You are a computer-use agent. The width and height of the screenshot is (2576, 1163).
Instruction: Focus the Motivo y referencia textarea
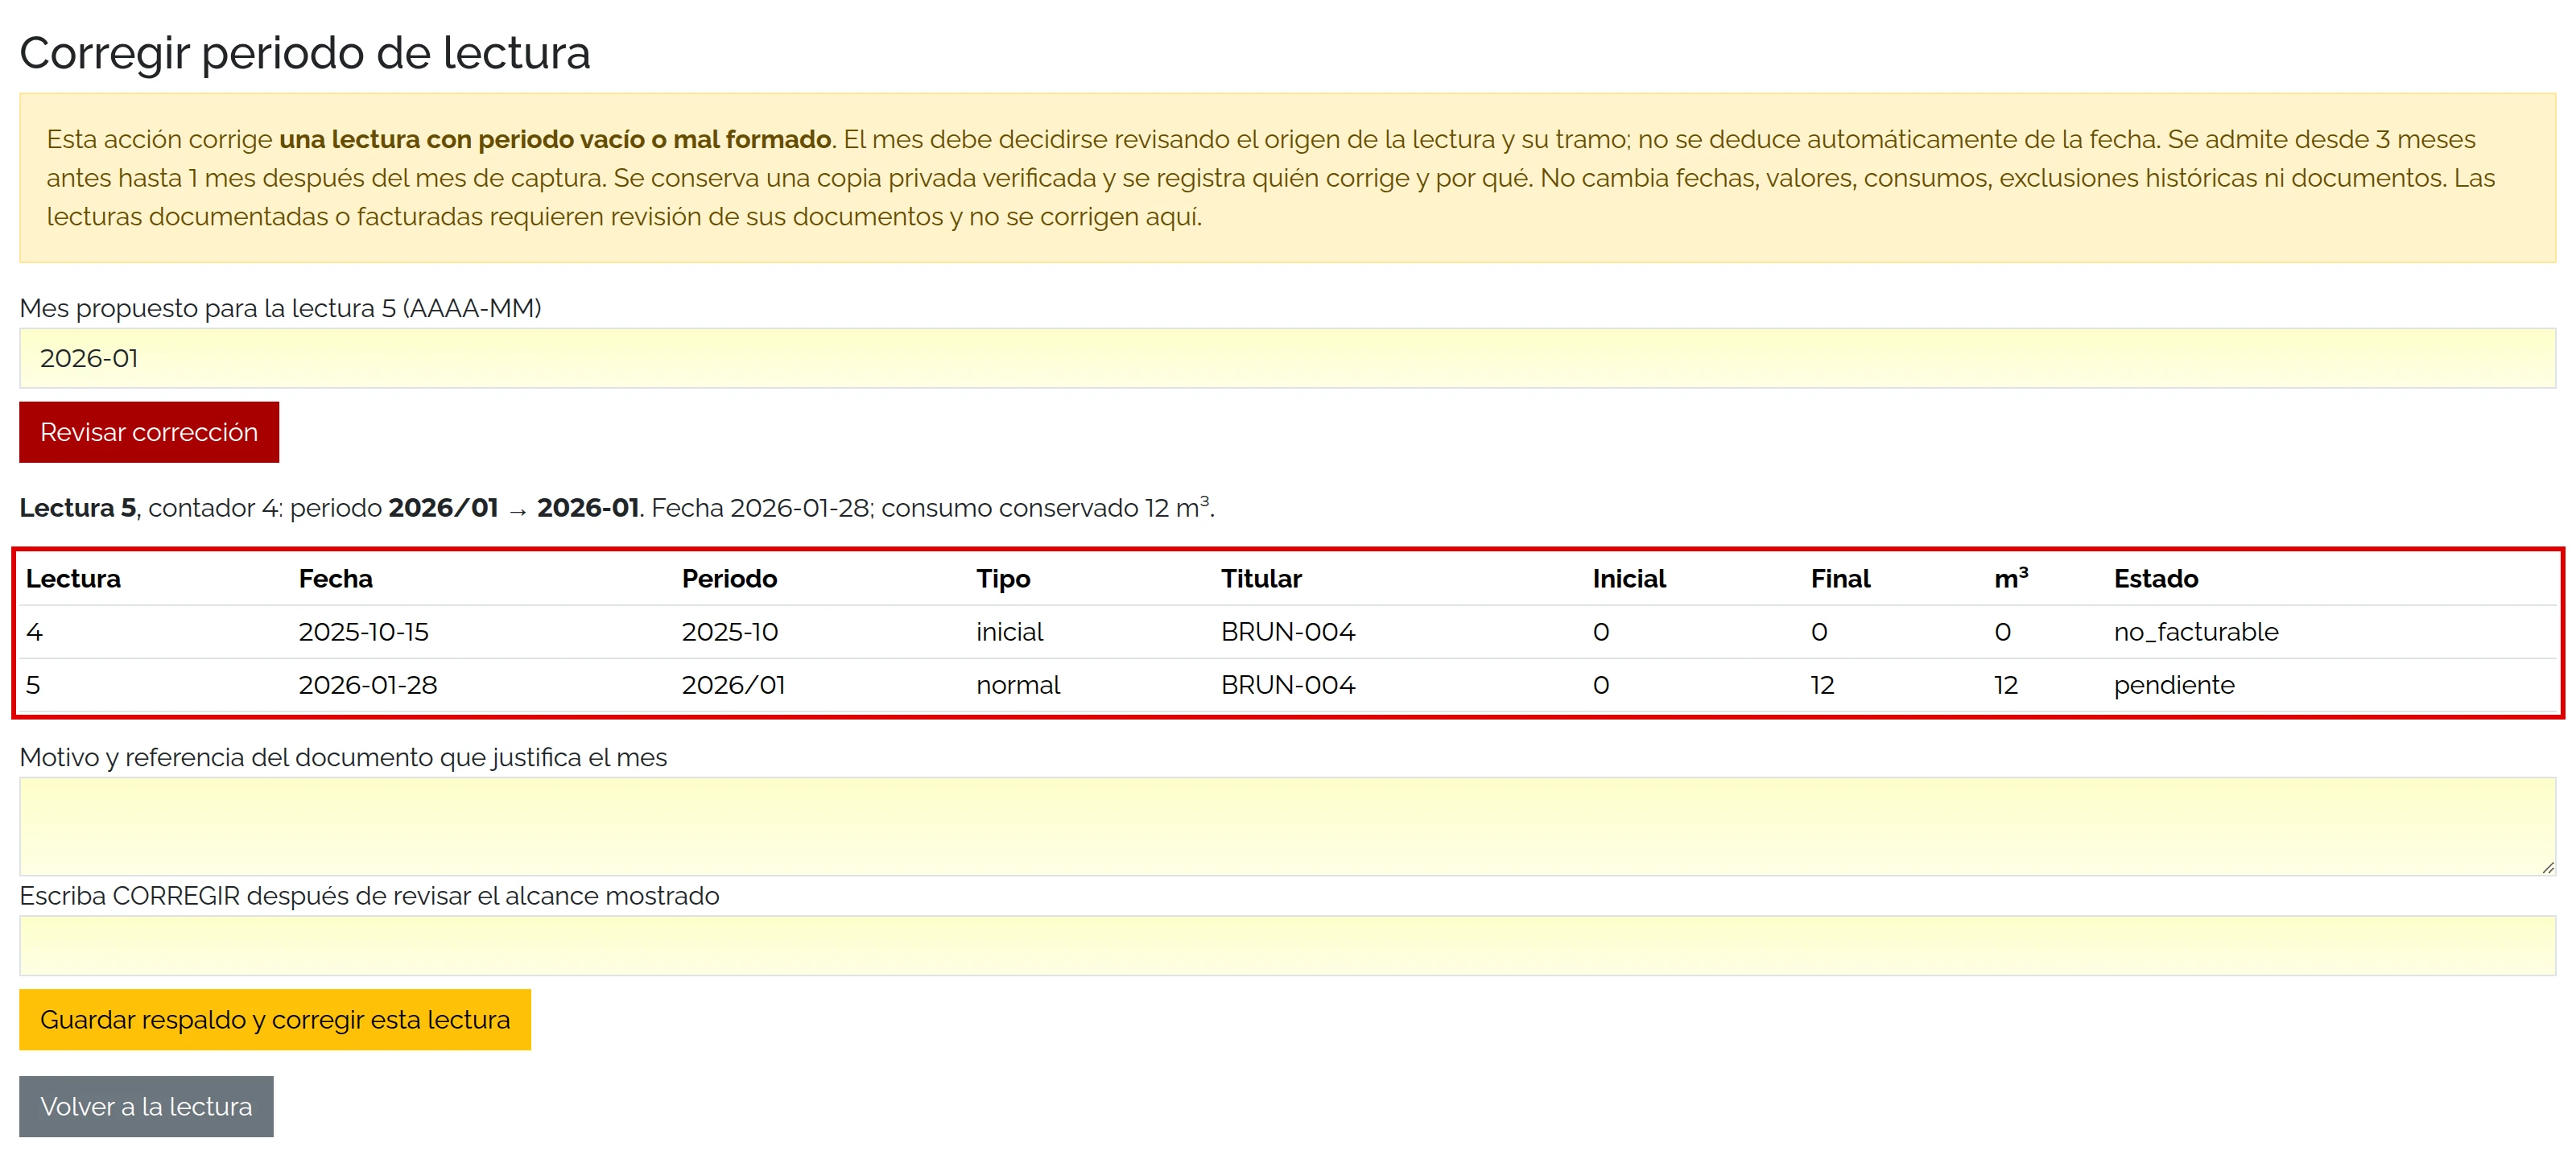pyautogui.click(x=1287, y=826)
